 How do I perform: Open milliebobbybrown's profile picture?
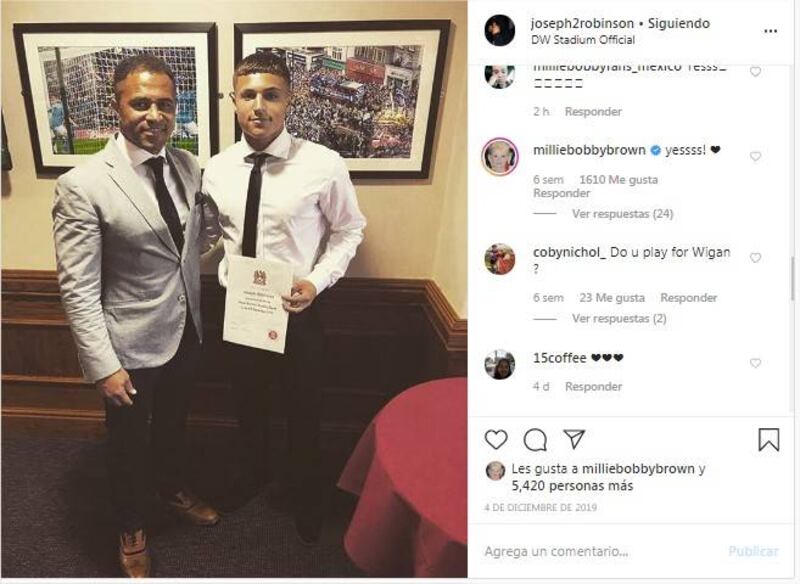[500, 156]
